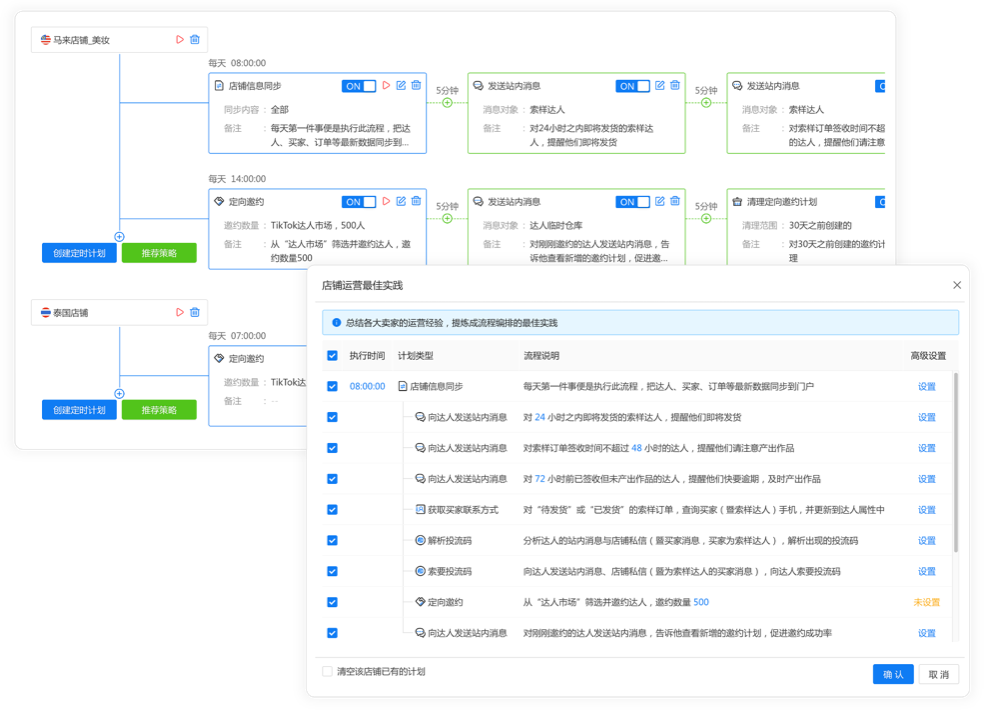Screen dimensions: 984x710
Task: Click the plus circle after 店铺信息同步 card
Action: [x=447, y=102]
